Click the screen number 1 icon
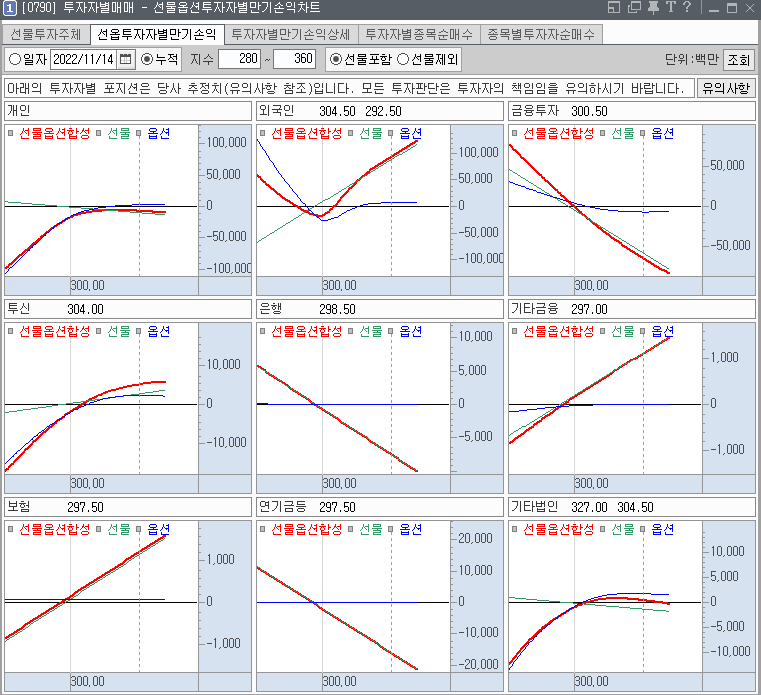This screenshot has height=695, width=761. click(x=9, y=8)
